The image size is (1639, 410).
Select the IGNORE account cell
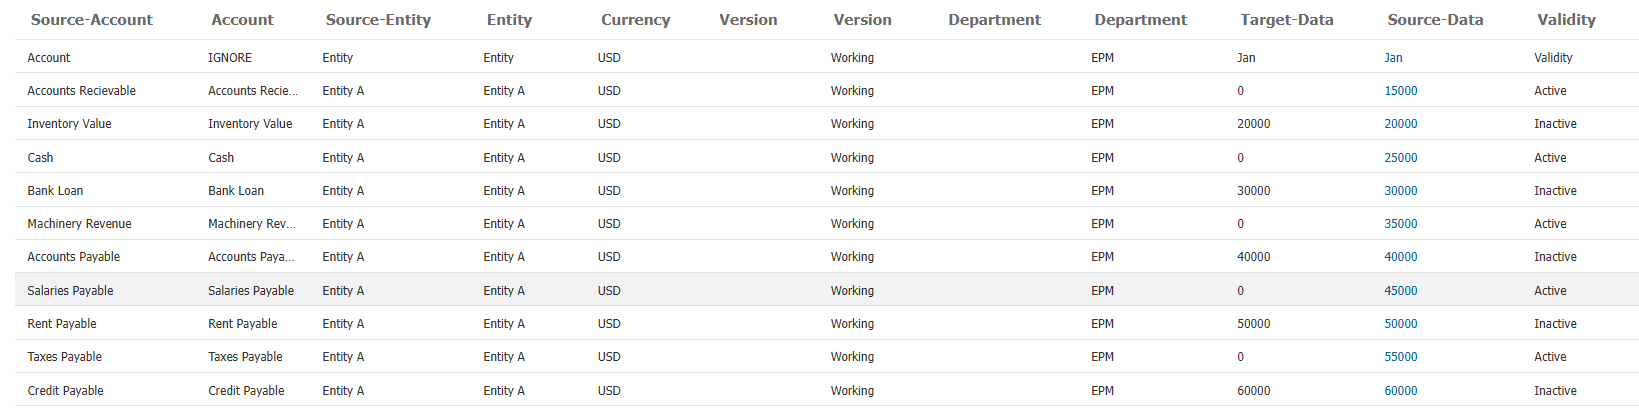click(x=230, y=58)
